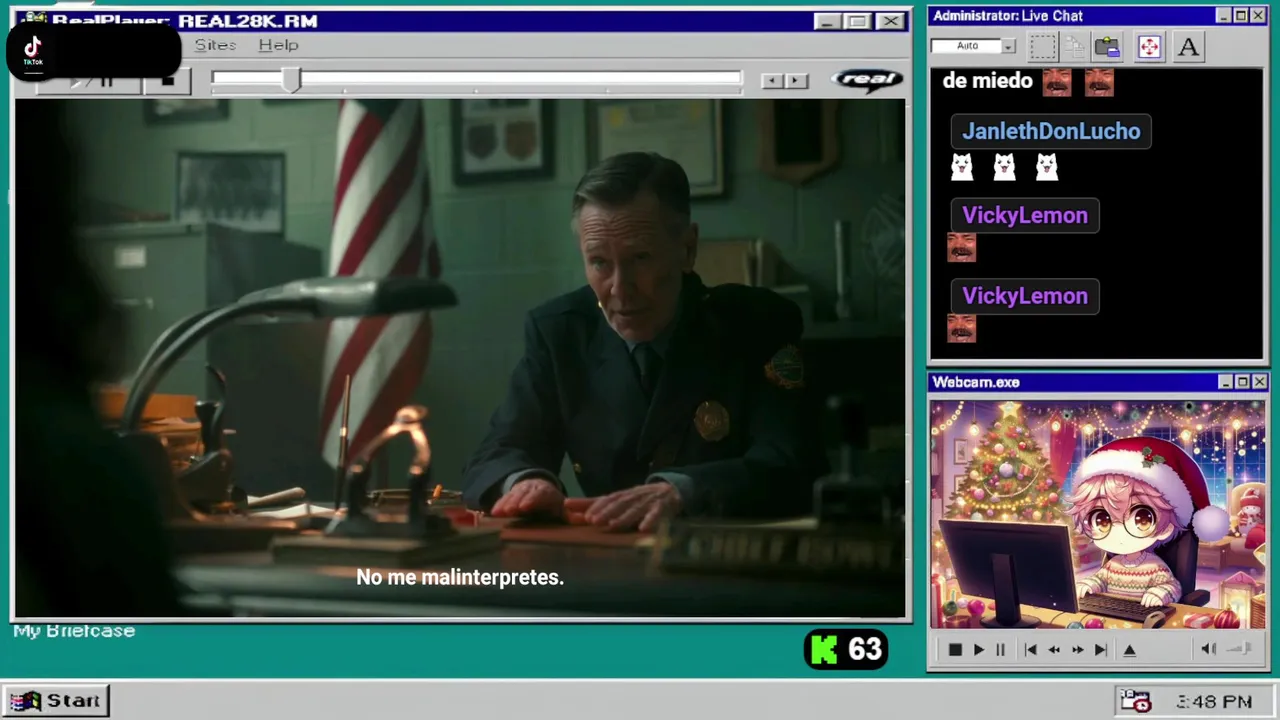Click the green K logo badge
The height and width of the screenshot is (720, 1280).
point(823,650)
